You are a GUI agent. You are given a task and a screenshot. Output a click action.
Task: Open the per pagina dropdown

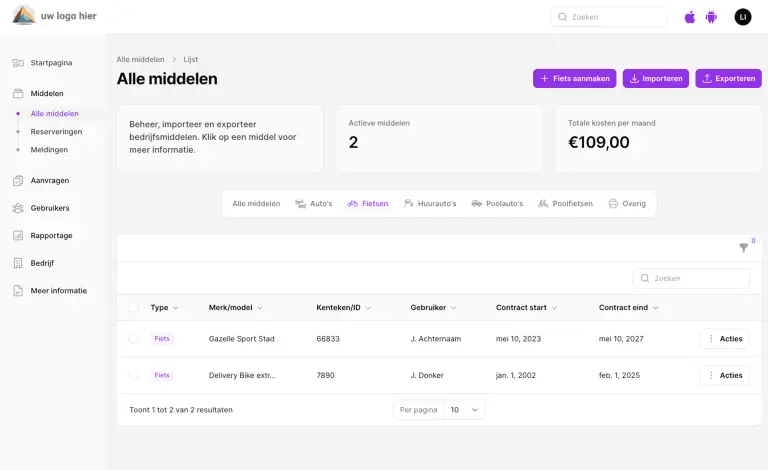463,410
